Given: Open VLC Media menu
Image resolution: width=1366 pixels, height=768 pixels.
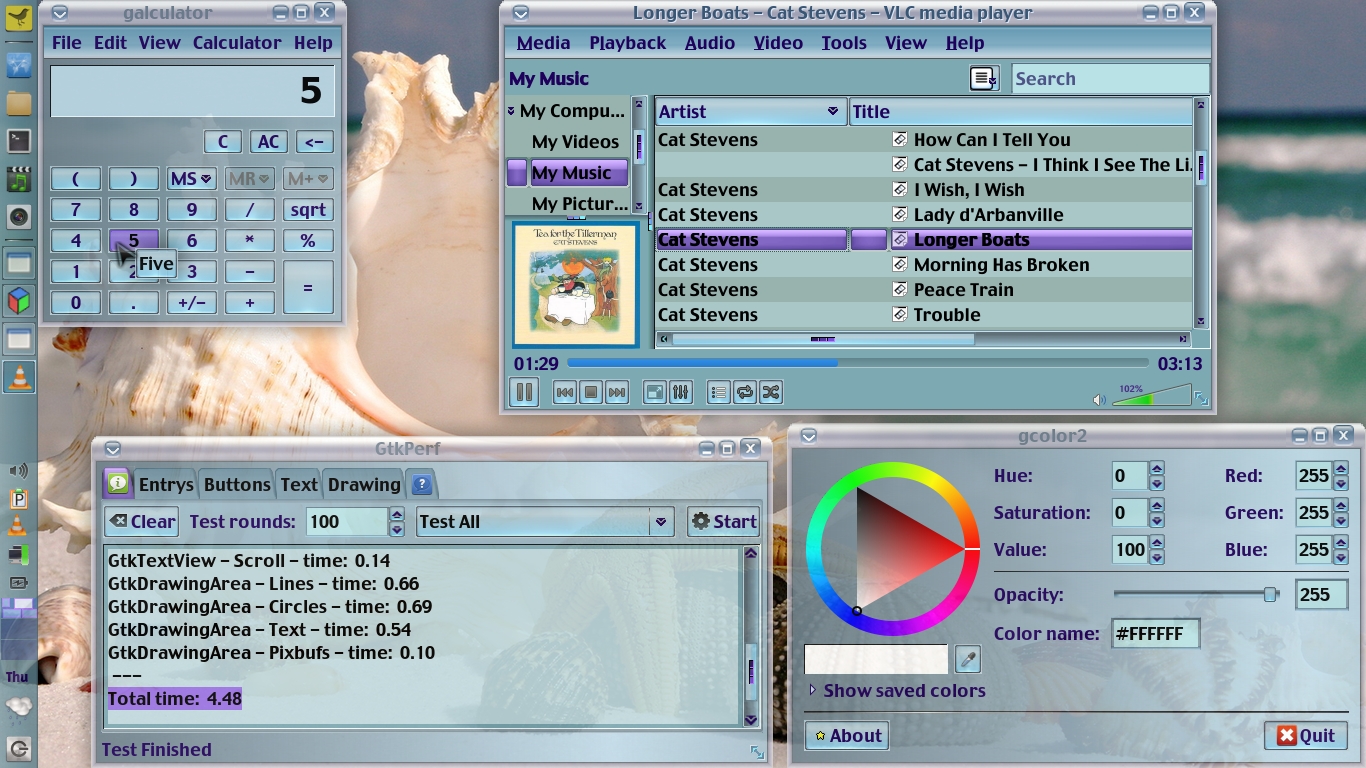Looking at the screenshot, I should [543, 43].
